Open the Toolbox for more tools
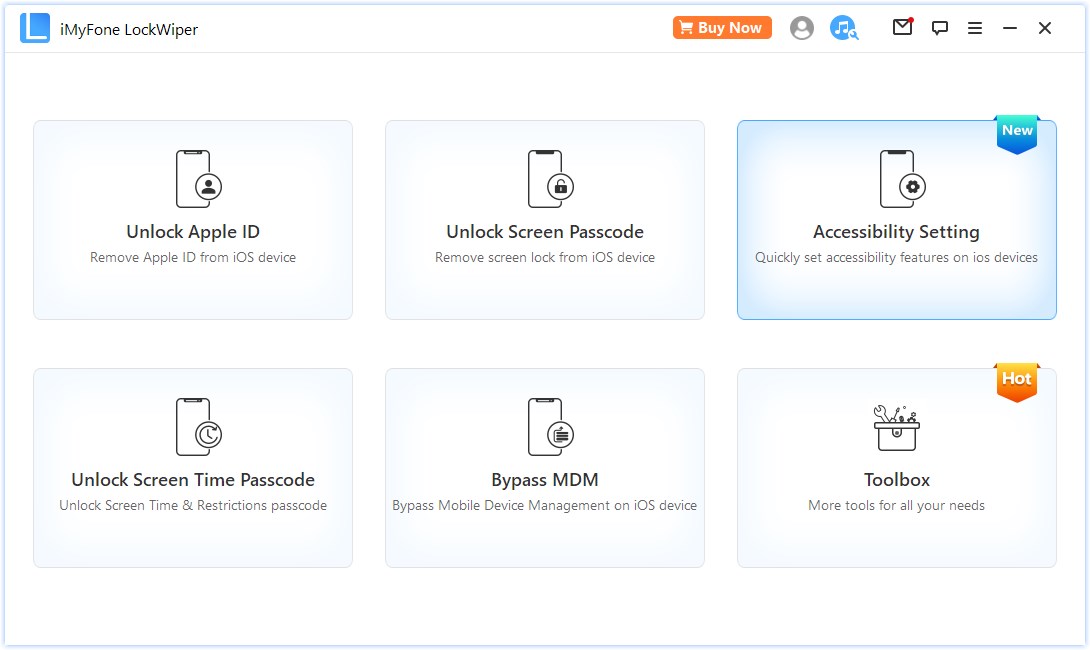This screenshot has width=1090, height=650. (x=896, y=467)
